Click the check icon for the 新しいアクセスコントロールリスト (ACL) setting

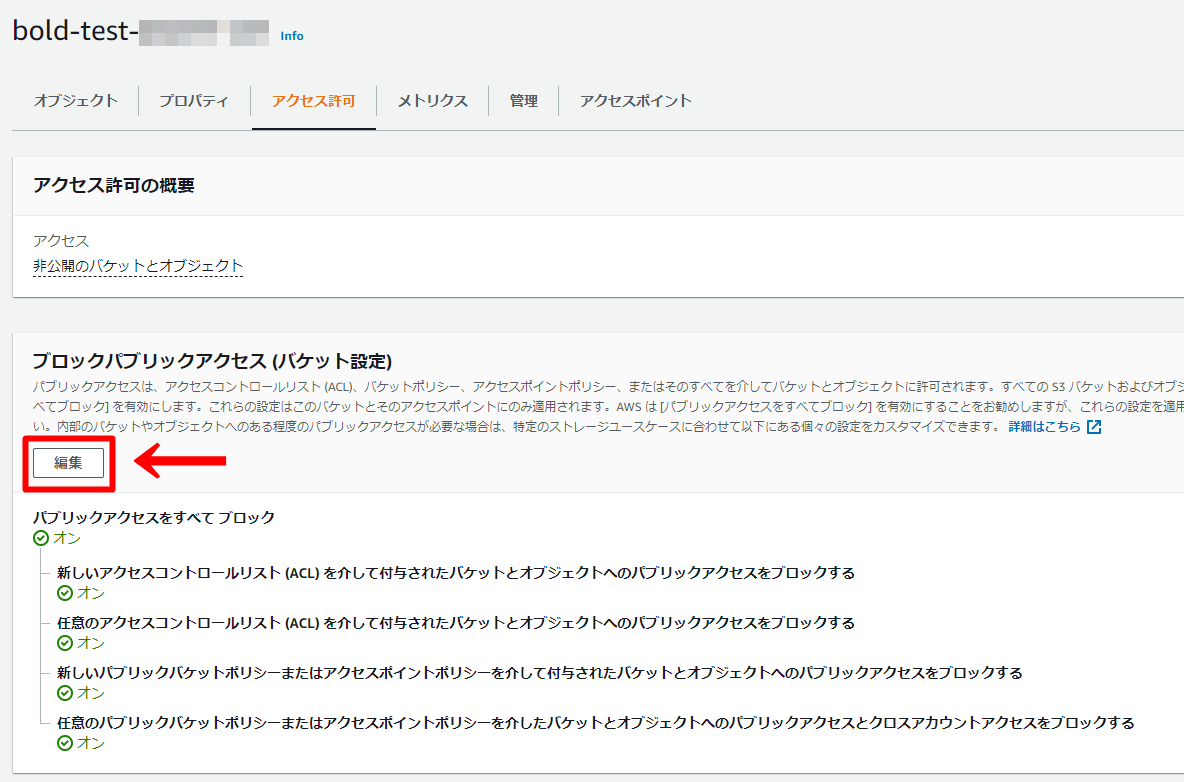pyautogui.click(x=65, y=593)
